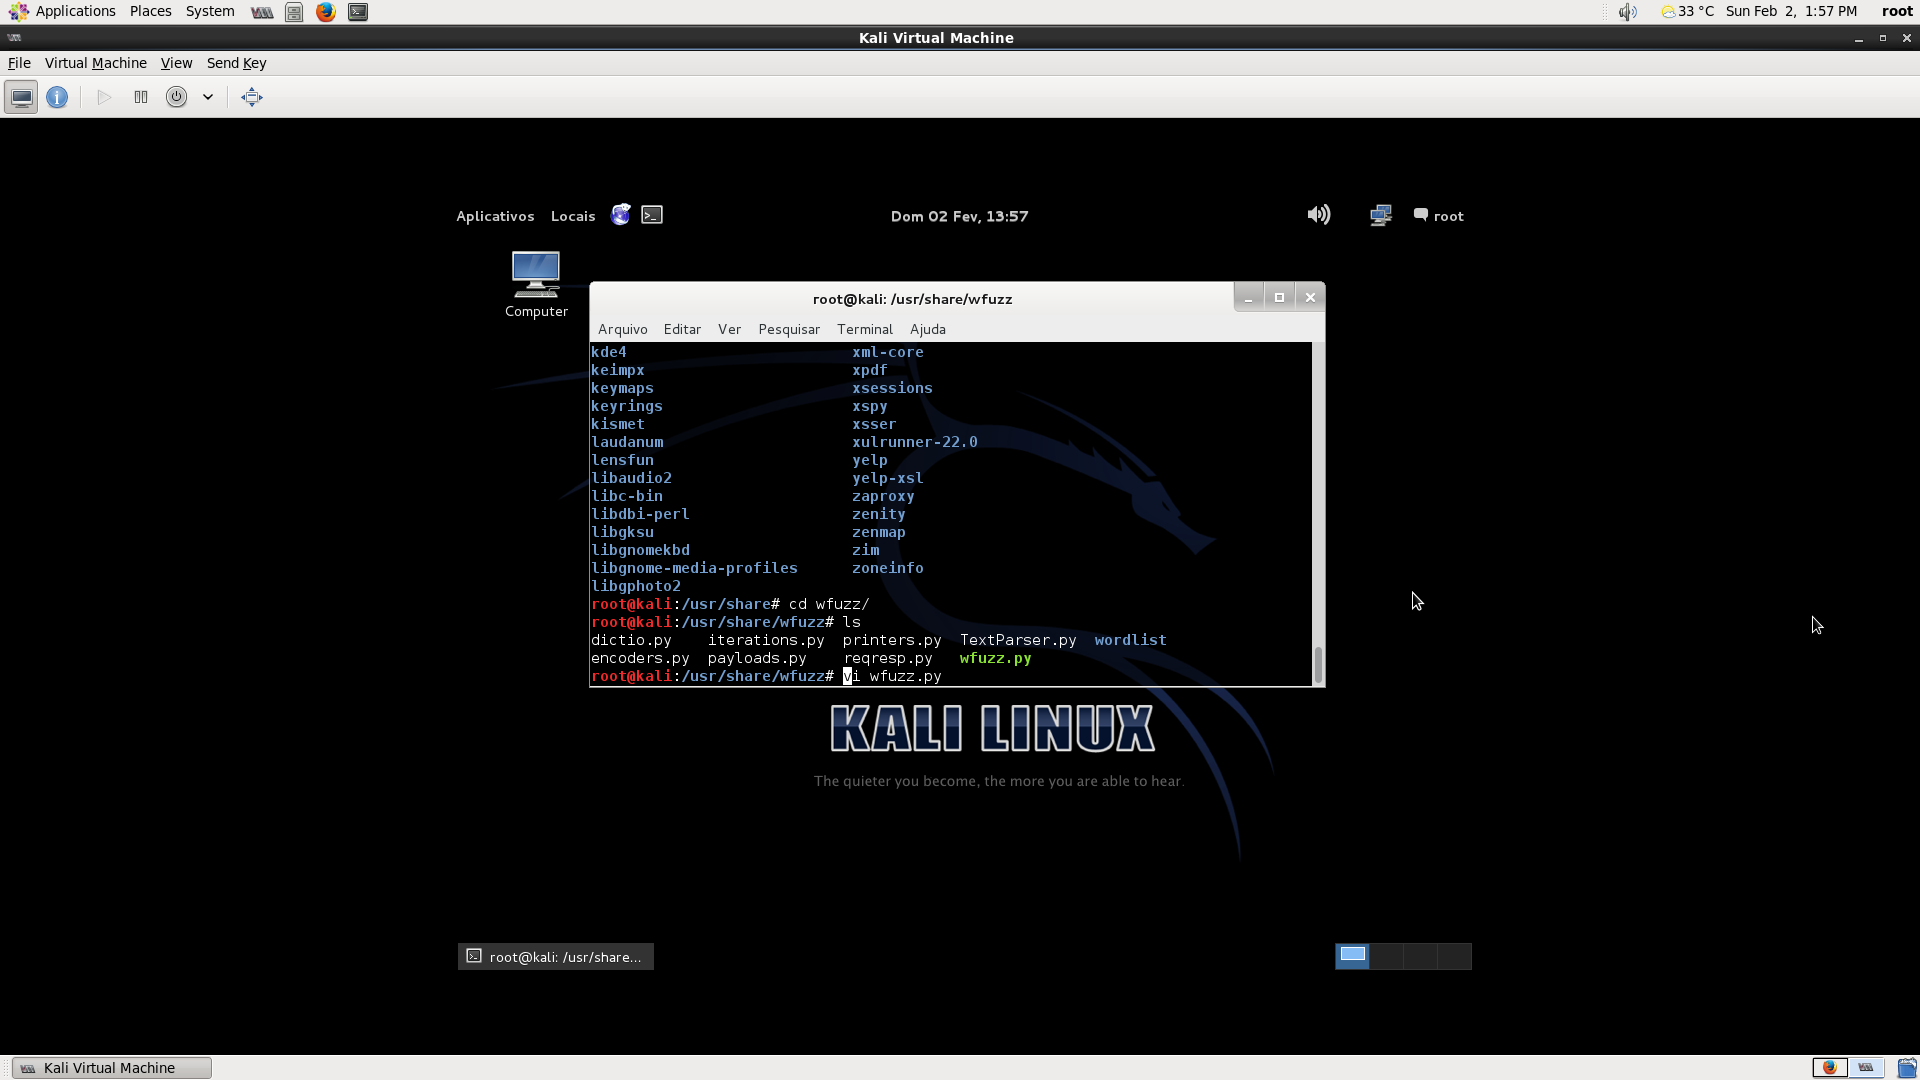Click the host clock Sun Feb 2
Viewport: 1920px width, 1080px height.
1791,11
